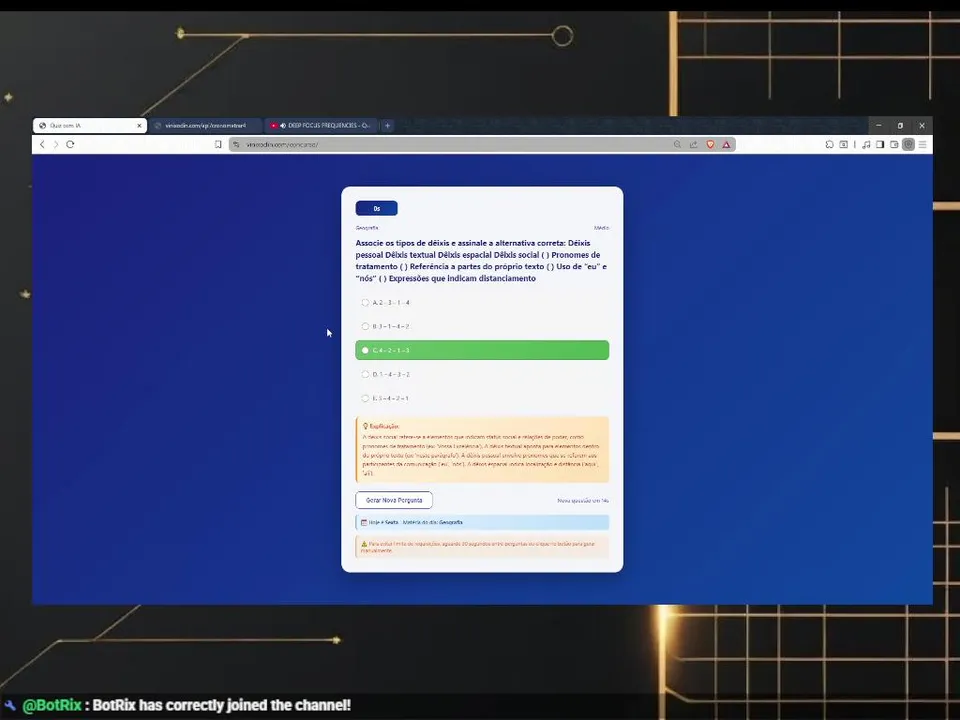This screenshot has width=960, height=720.
Task: Mute audio icon on DEEP FOCUS FREQUENCIES tab
Action: click(283, 126)
